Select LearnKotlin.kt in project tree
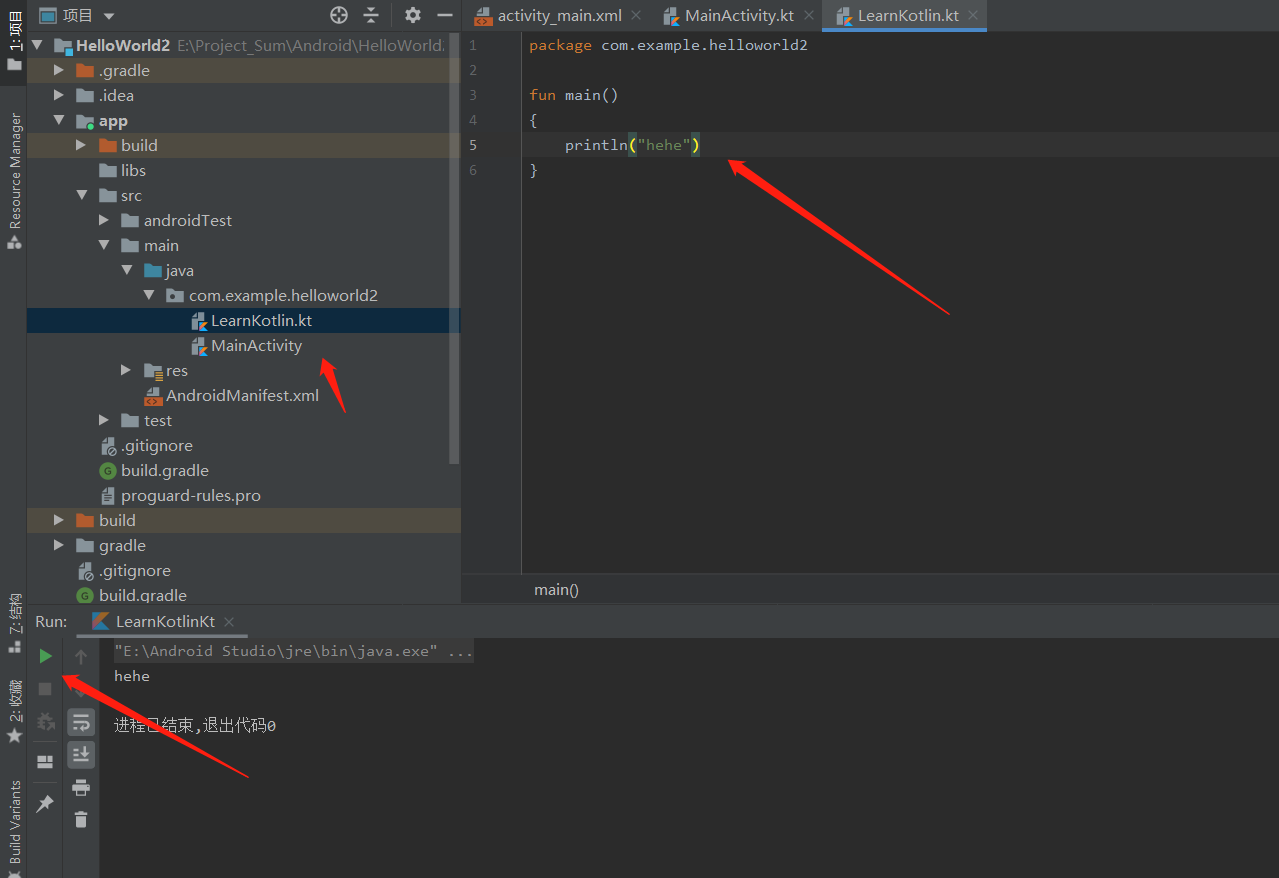The image size is (1279, 878). pos(261,320)
